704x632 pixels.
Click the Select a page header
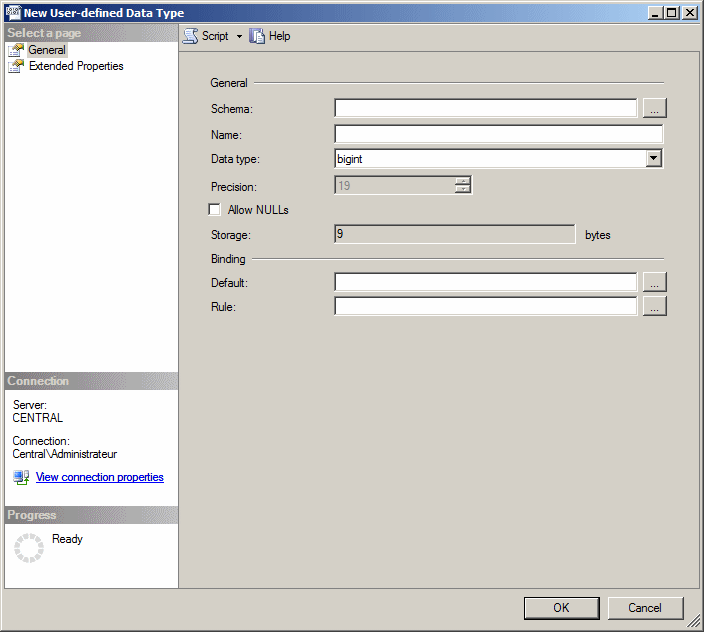point(91,33)
